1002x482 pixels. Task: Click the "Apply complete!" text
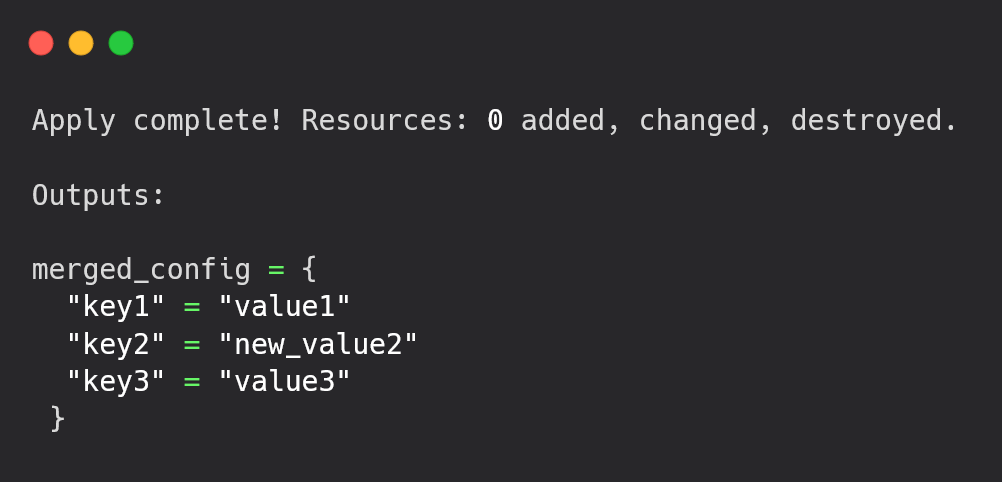point(157,120)
